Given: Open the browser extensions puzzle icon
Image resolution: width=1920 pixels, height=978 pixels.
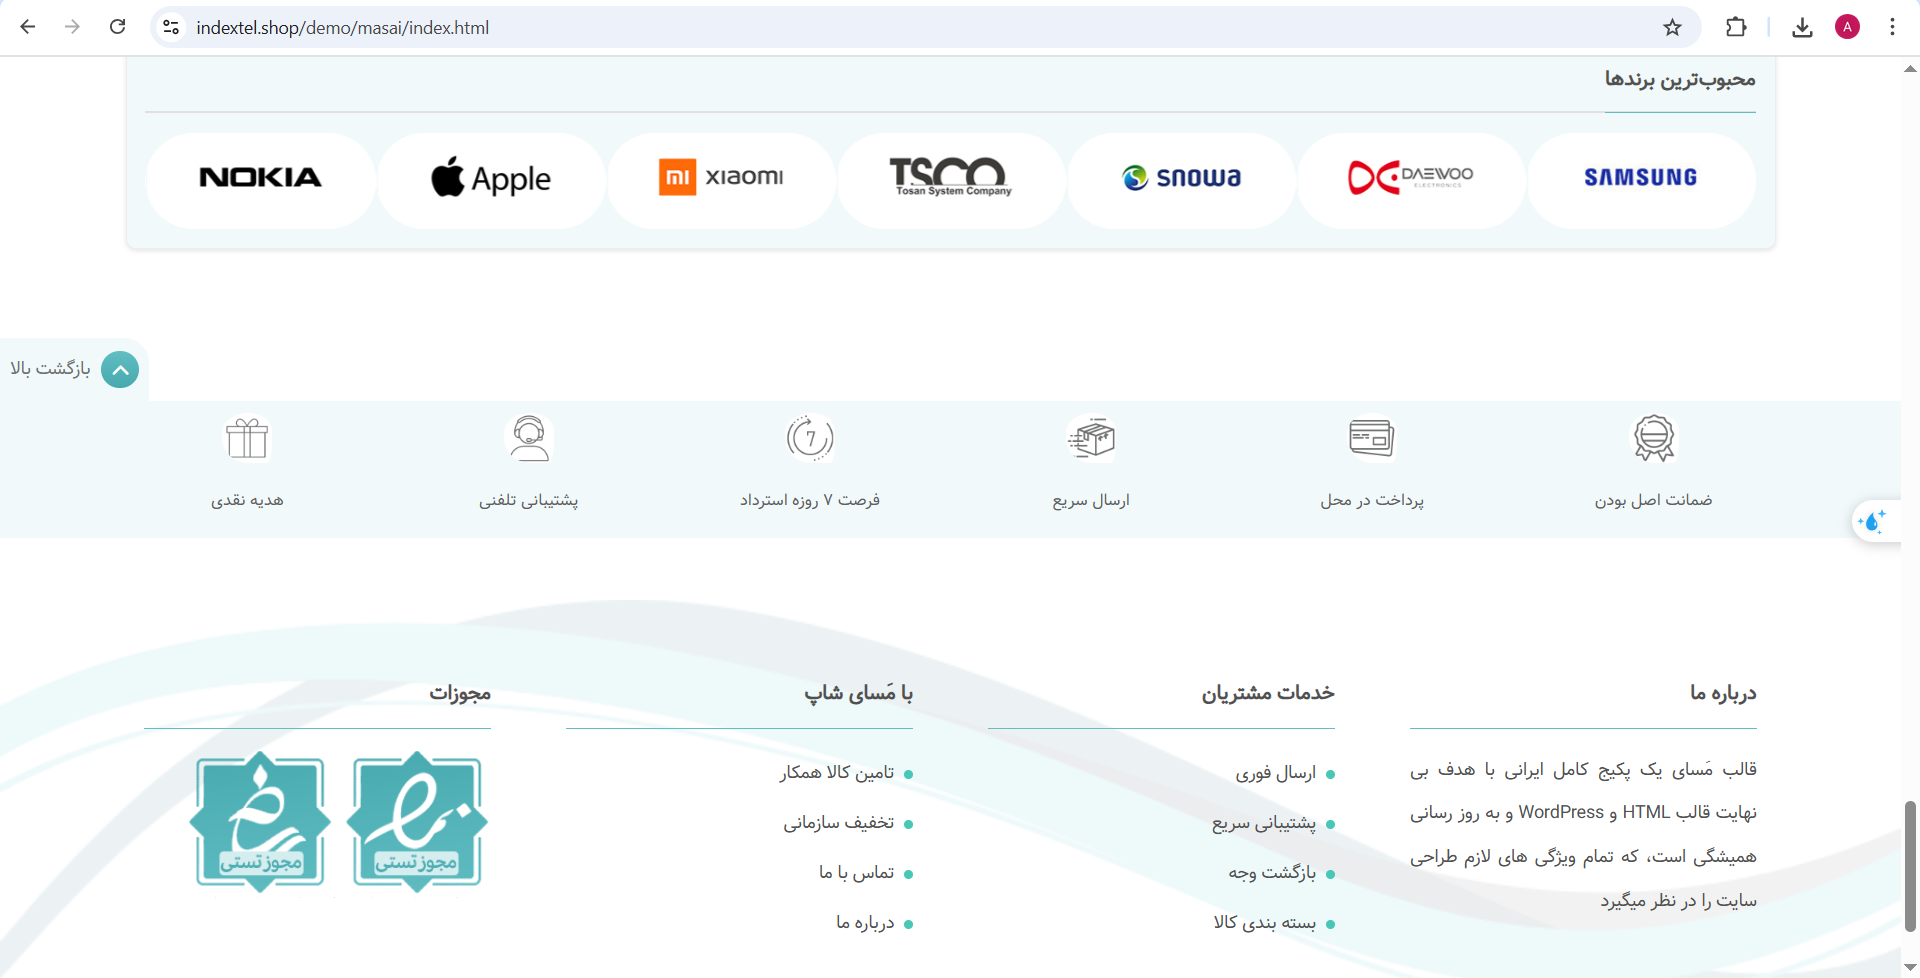Looking at the screenshot, I should pyautogui.click(x=1736, y=28).
